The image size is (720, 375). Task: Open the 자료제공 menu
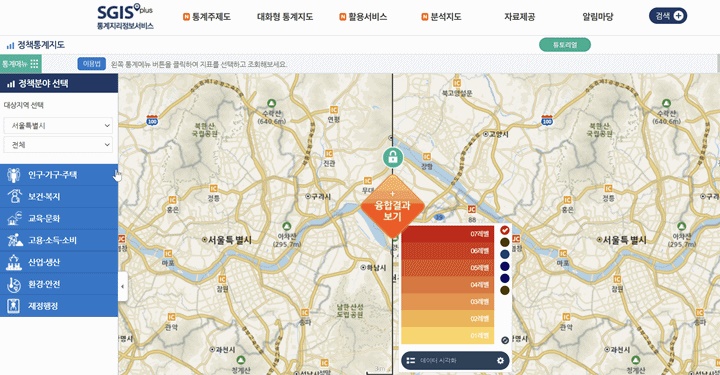pos(519,17)
